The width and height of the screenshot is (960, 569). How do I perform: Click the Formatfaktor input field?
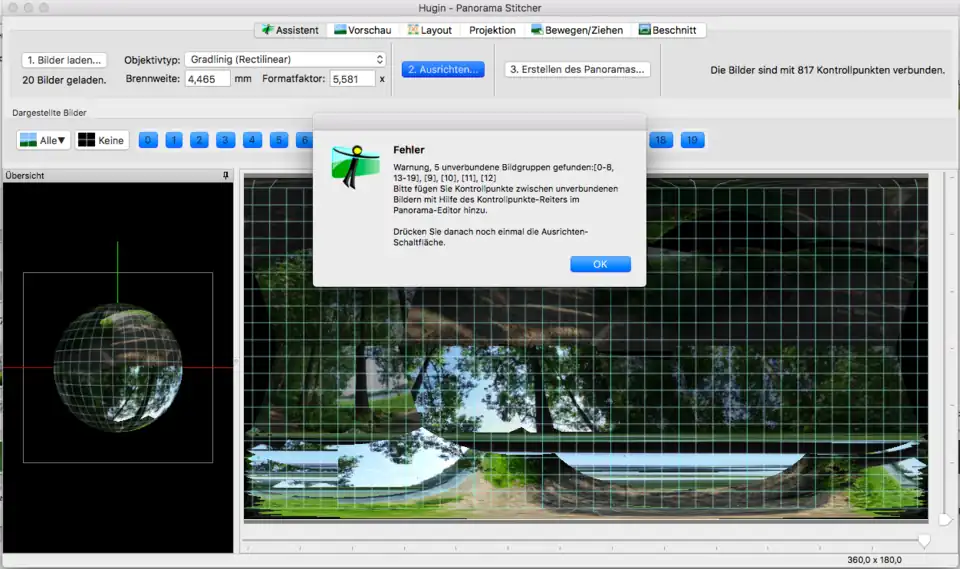(351, 78)
